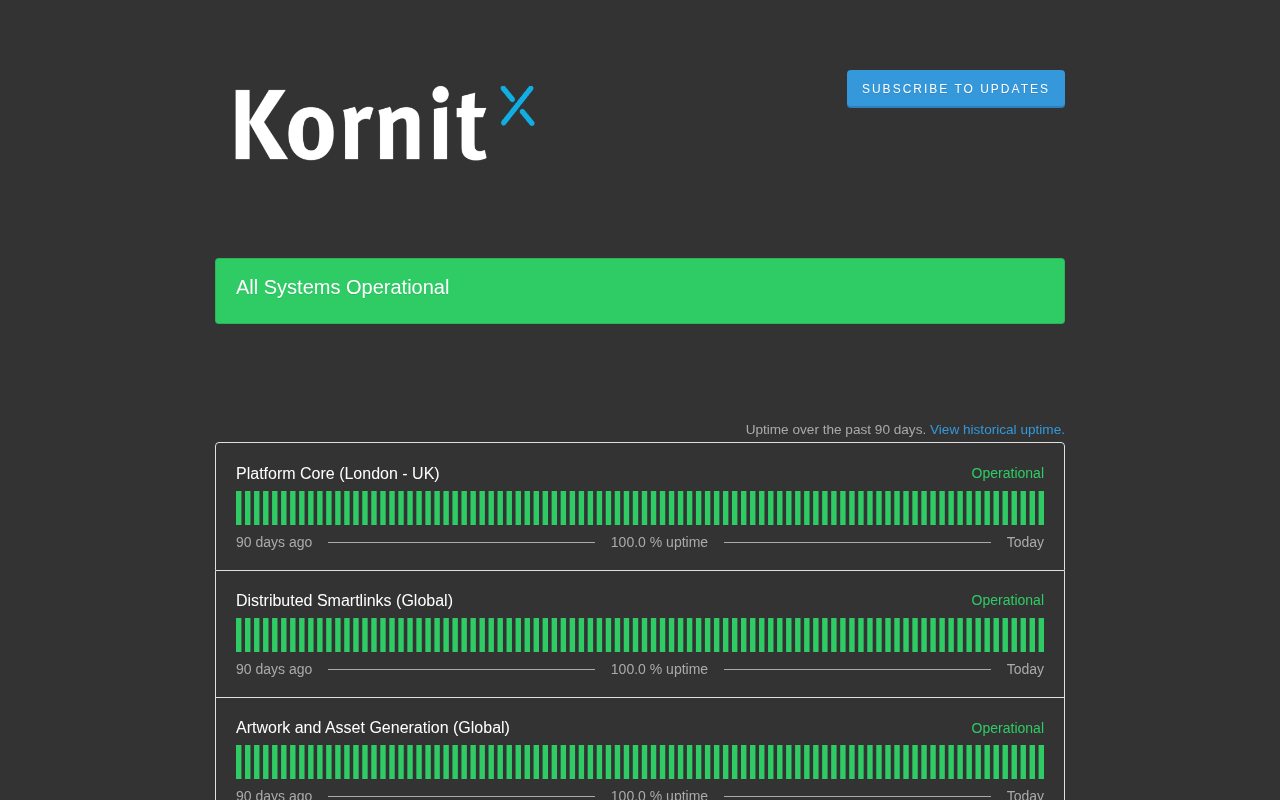Image resolution: width=1280 pixels, height=800 pixels.
Task: Click the 'Today' label under Platform Core
Action: click(1025, 542)
